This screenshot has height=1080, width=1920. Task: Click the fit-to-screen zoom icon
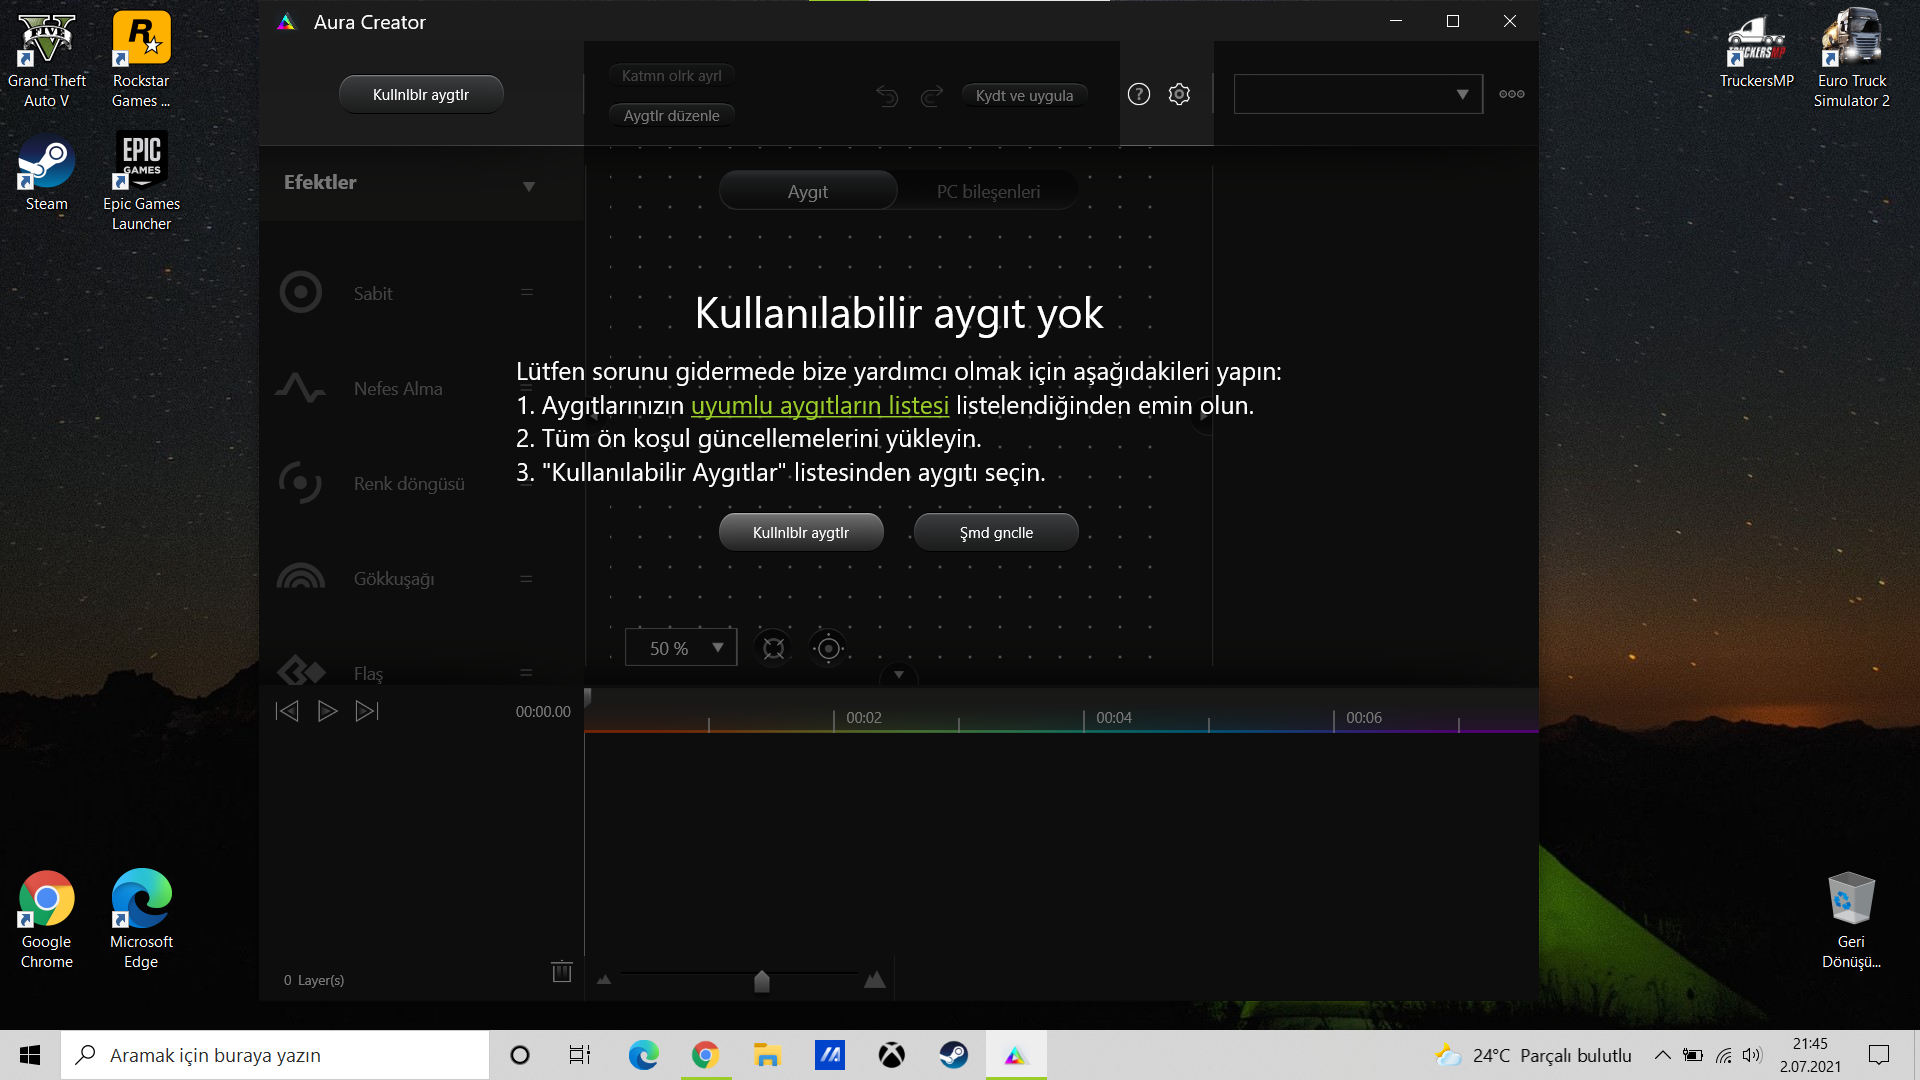(773, 648)
